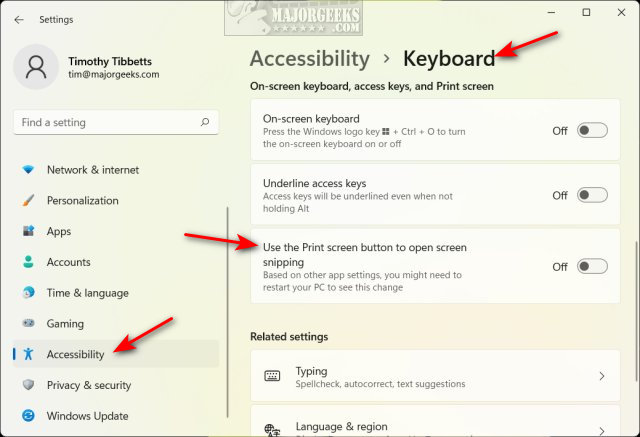Click the Accounts person icon
Image resolution: width=640 pixels, height=437 pixels.
(28, 263)
